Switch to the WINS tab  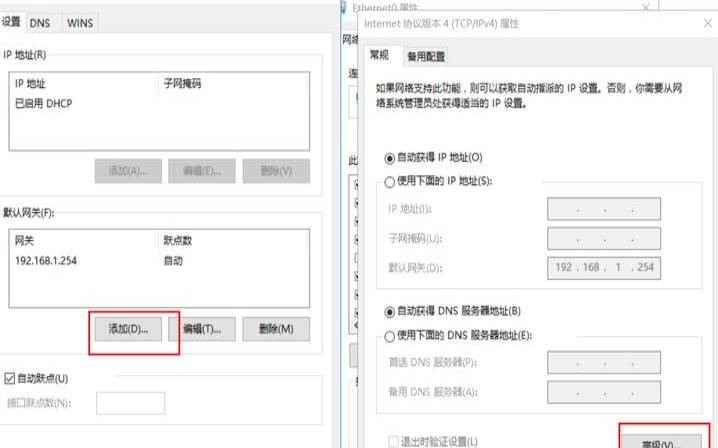click(80, 23)
